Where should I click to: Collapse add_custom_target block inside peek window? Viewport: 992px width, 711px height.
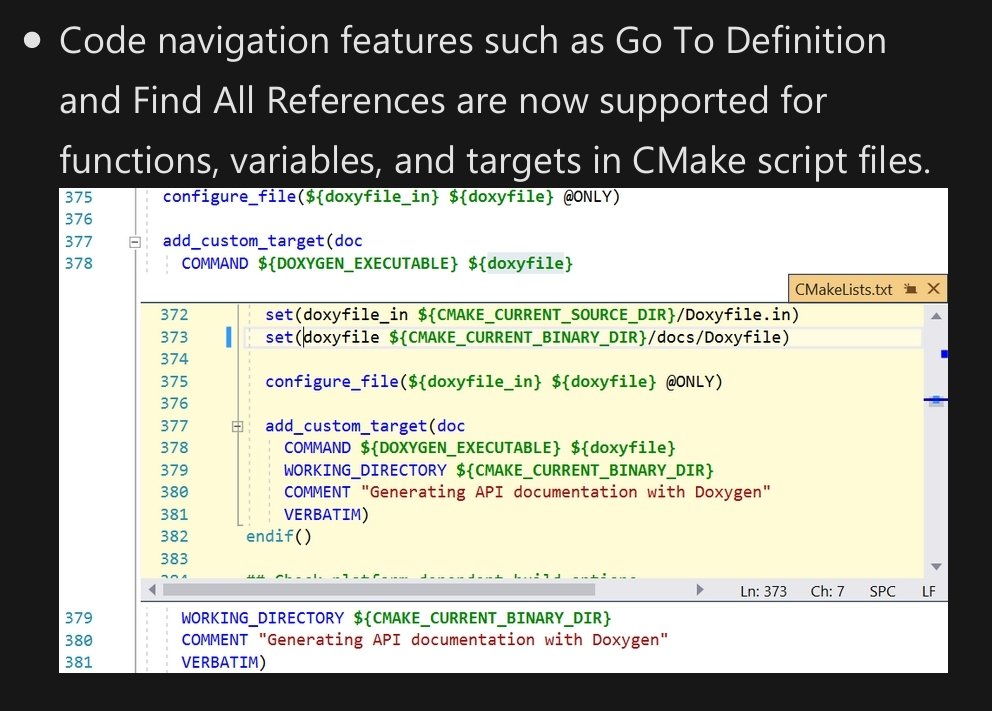(x=237, y=426)
